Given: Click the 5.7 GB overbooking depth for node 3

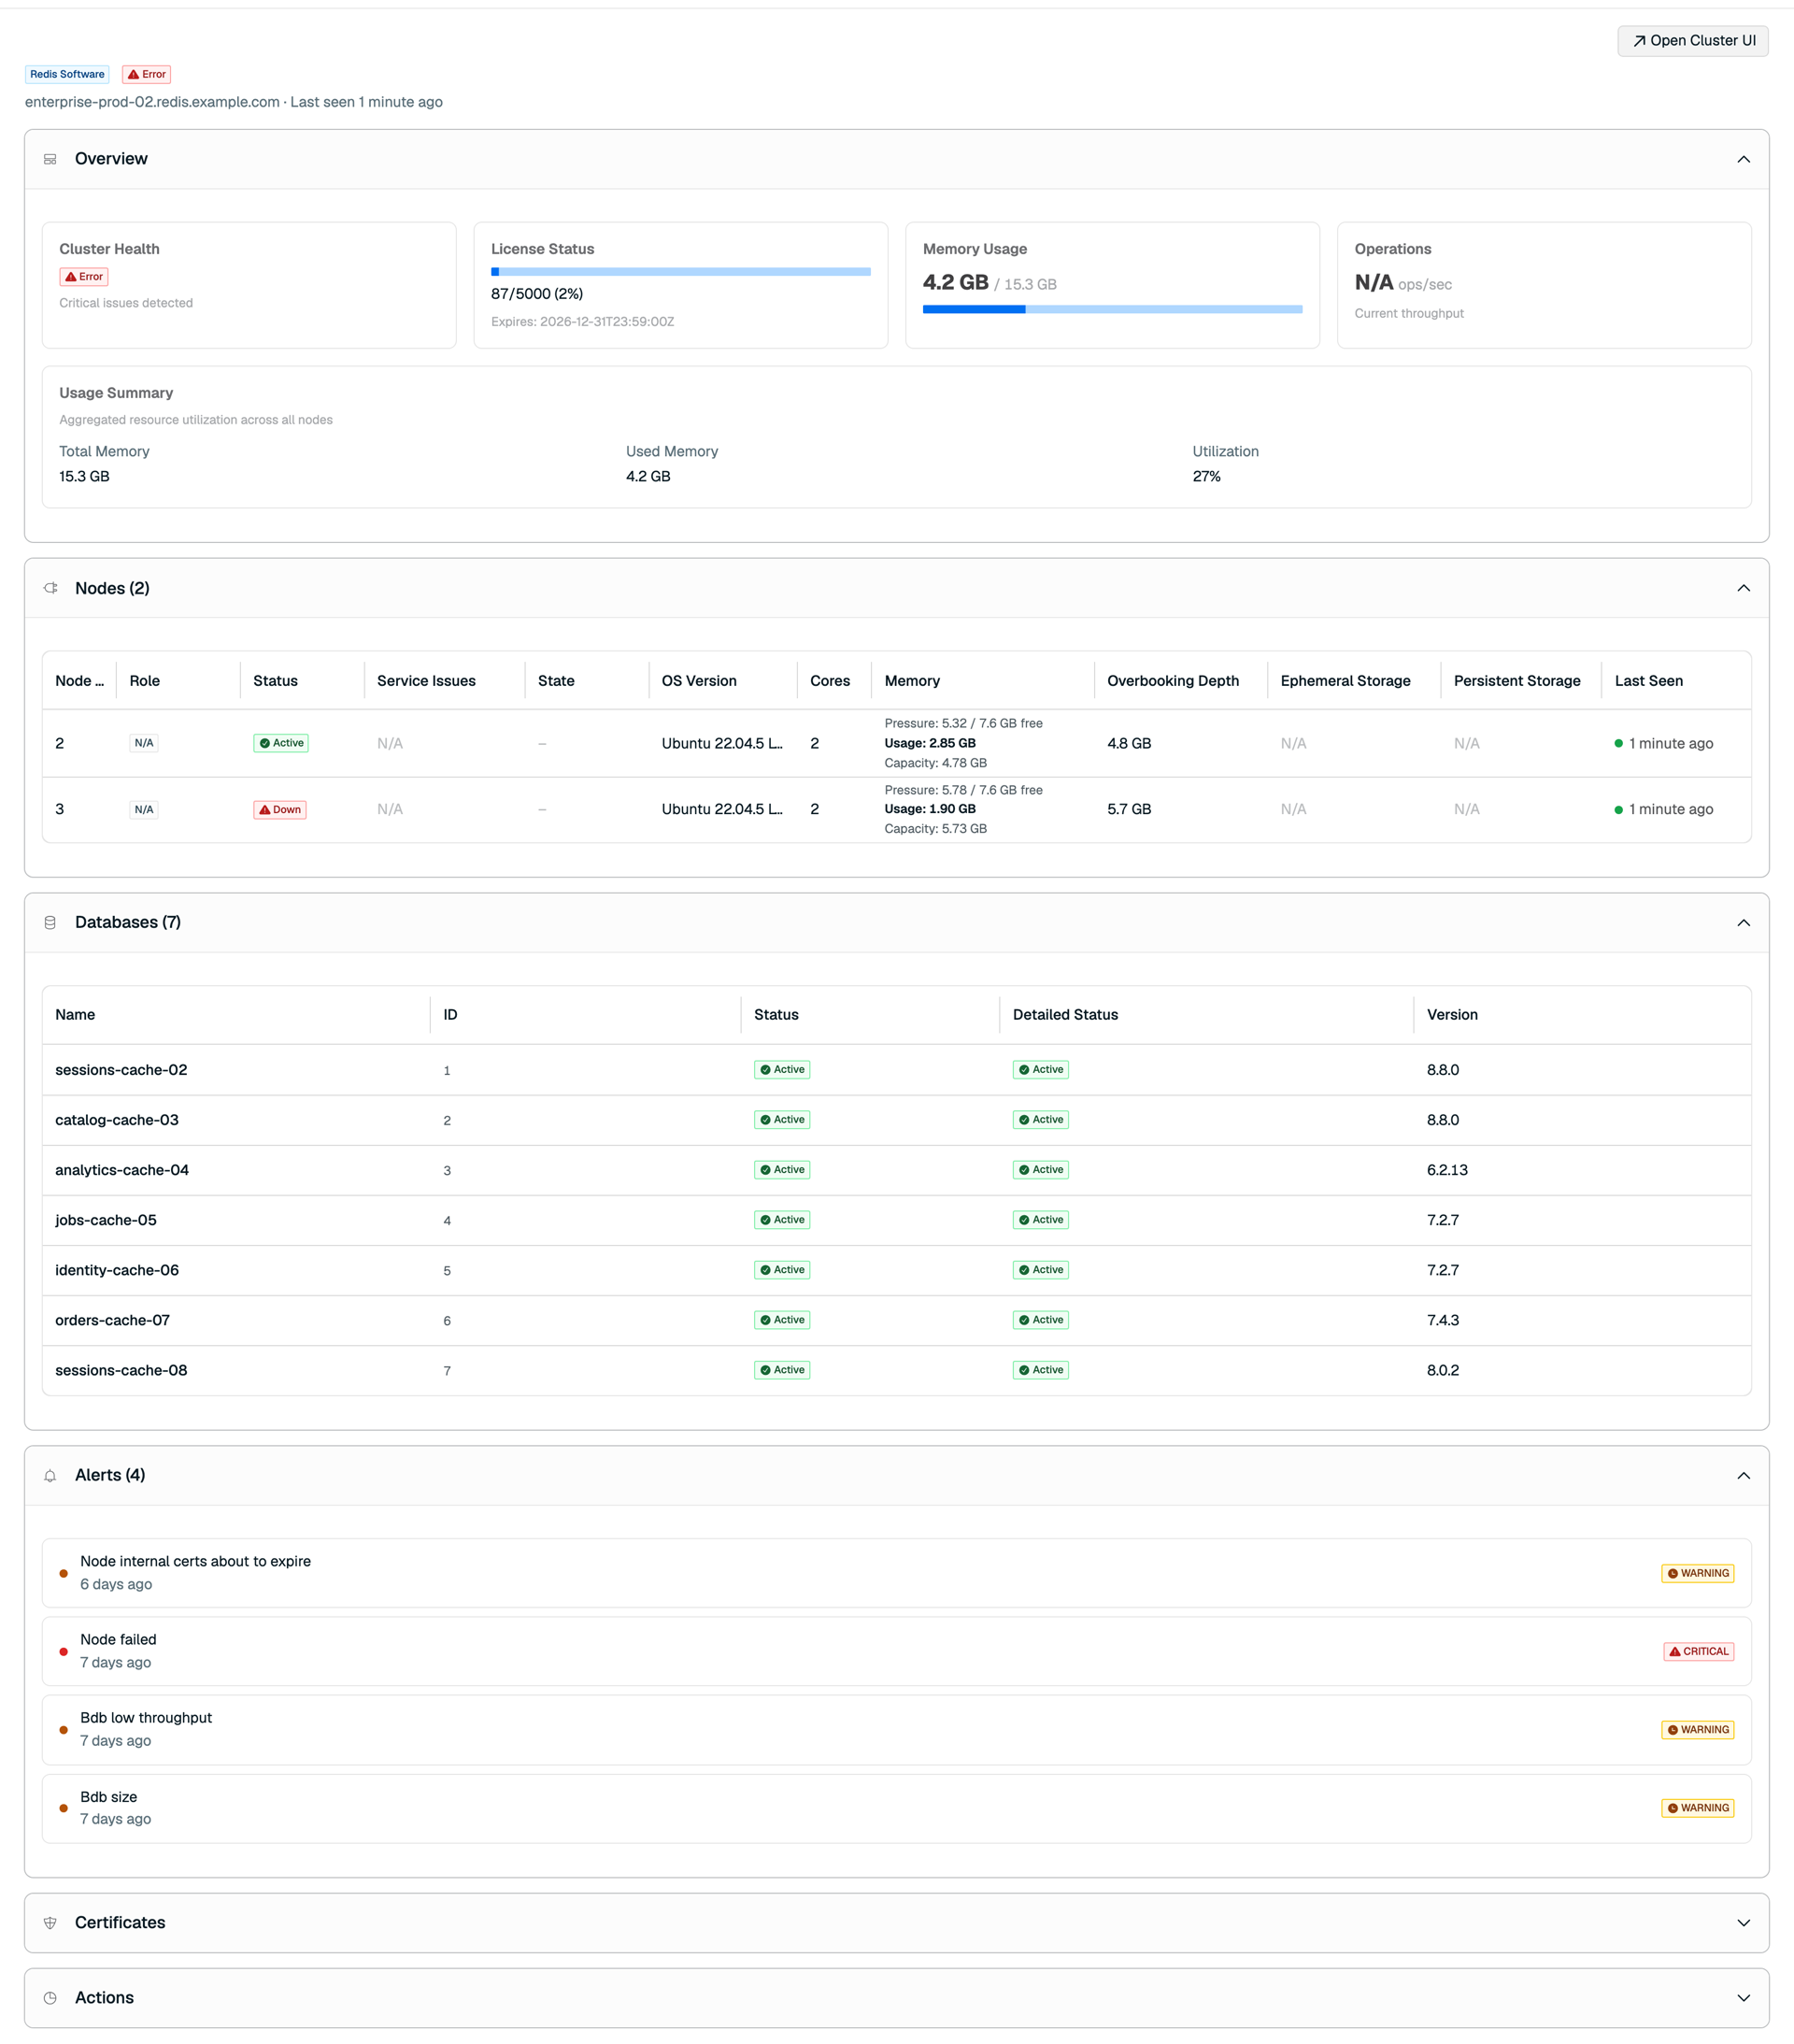Looking at the screenshot, I should (1129, 810).
